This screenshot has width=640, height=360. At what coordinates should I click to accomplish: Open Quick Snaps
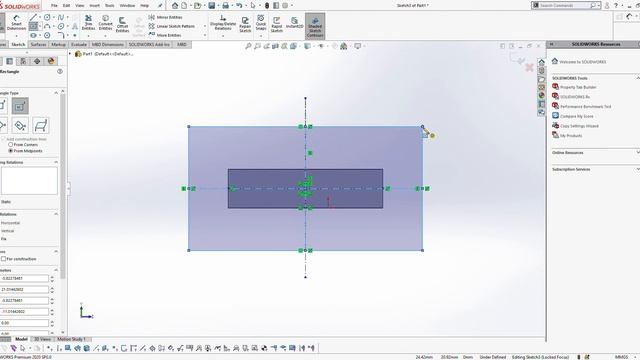click(x=261, y=23)
